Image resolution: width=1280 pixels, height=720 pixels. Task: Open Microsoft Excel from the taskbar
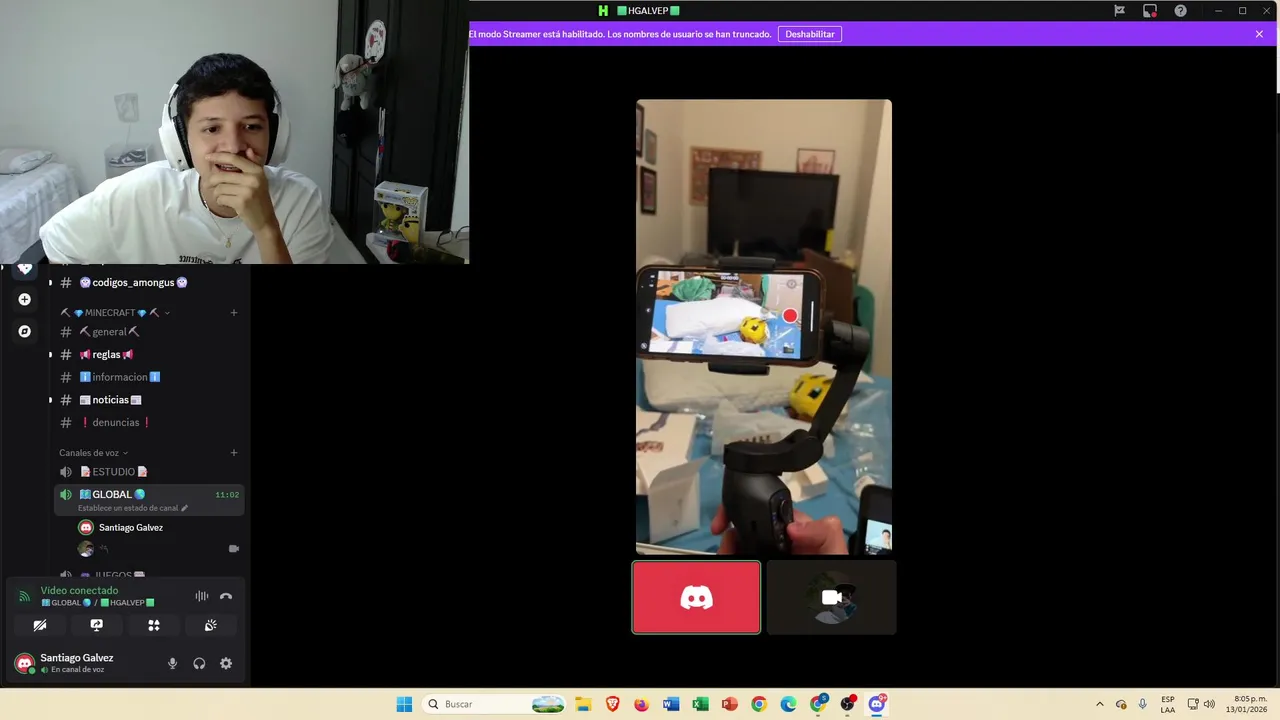[700, 704]
